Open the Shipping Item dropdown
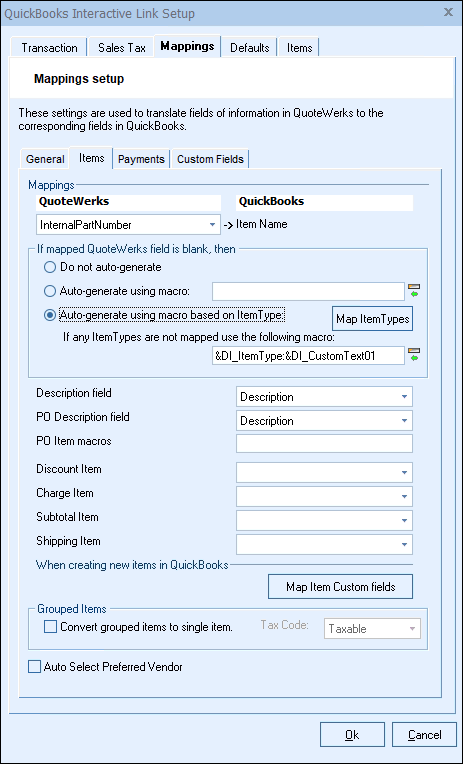 click(x=325, y=544)
